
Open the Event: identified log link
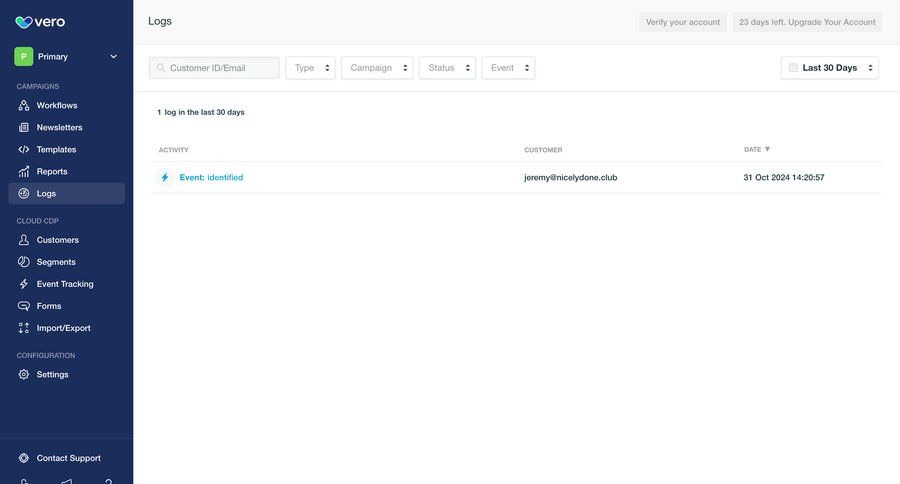coord(211,177)
